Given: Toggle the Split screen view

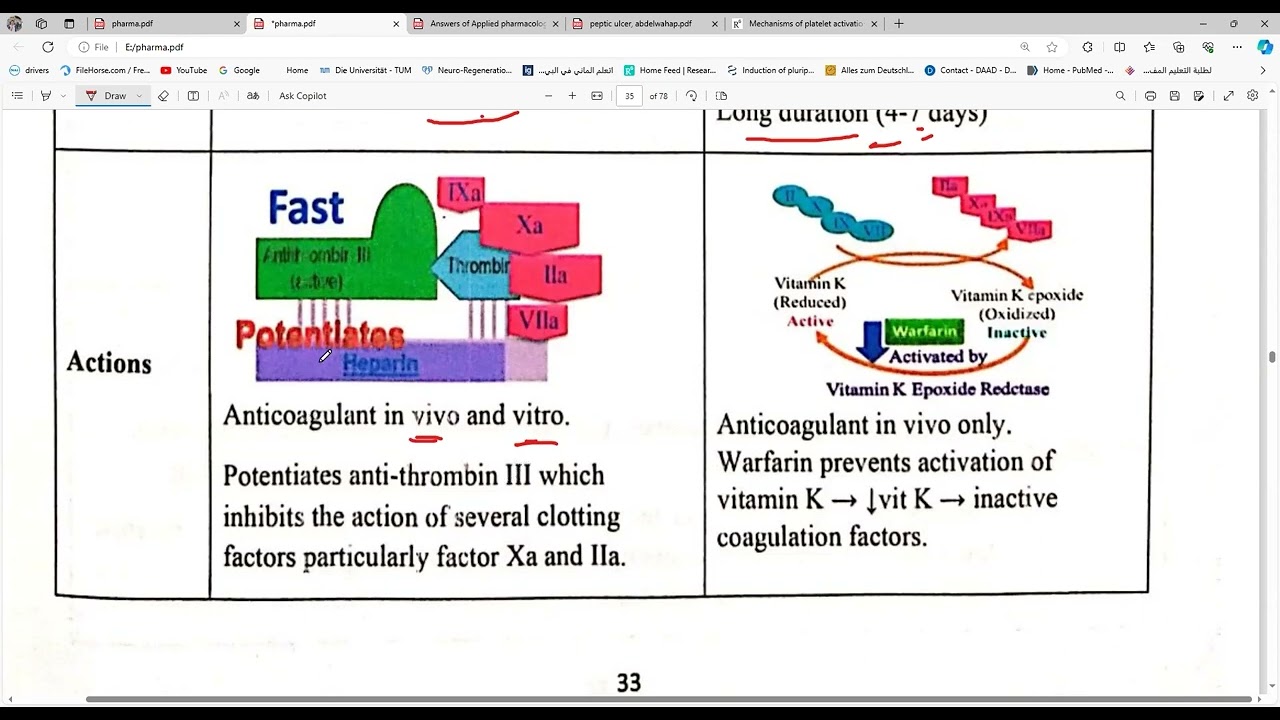Looking at the screenshot, I should (x=1119, y=47).
